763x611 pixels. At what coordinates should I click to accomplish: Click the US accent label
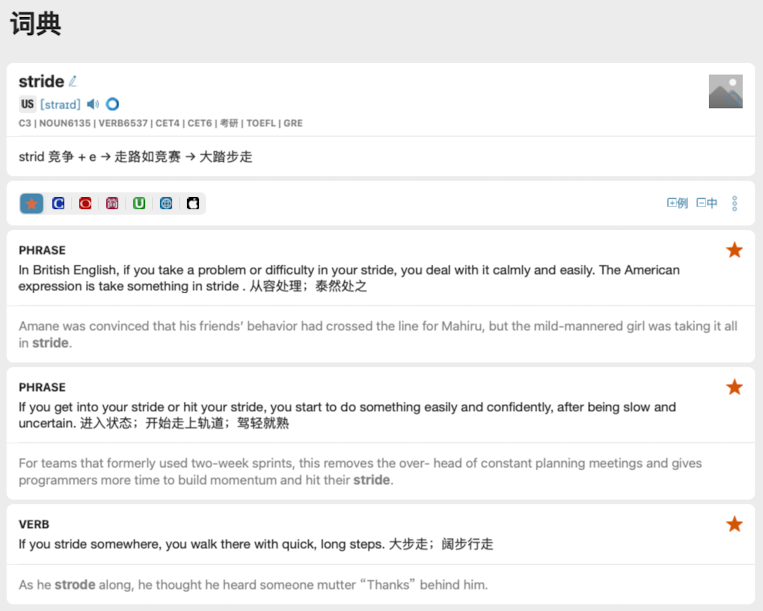coord(27,104)
